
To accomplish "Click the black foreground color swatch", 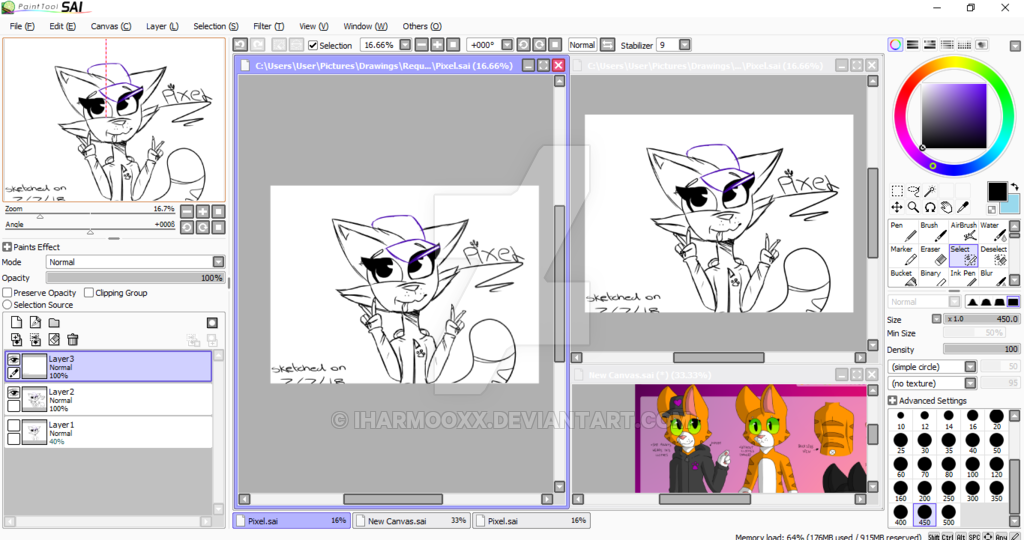I will click(997, 191).
